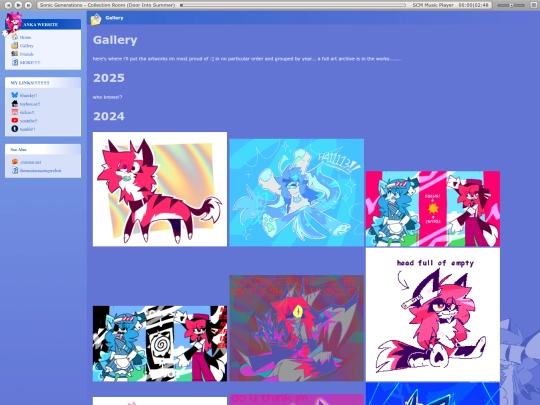Click the Friends people icon
This screenshot has width=540, height=405.
14,53
